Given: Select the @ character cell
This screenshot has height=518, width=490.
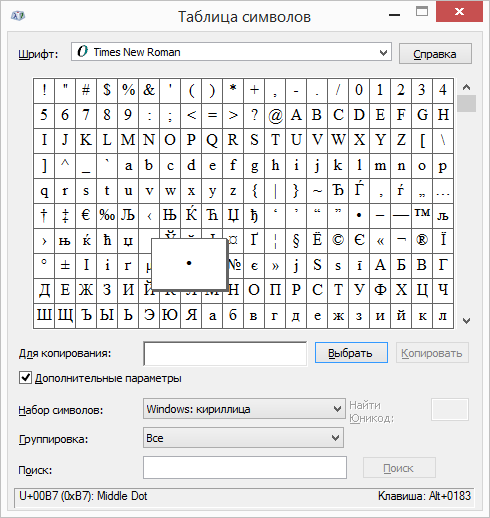Looking at the screenshot, I should (275, 116).
